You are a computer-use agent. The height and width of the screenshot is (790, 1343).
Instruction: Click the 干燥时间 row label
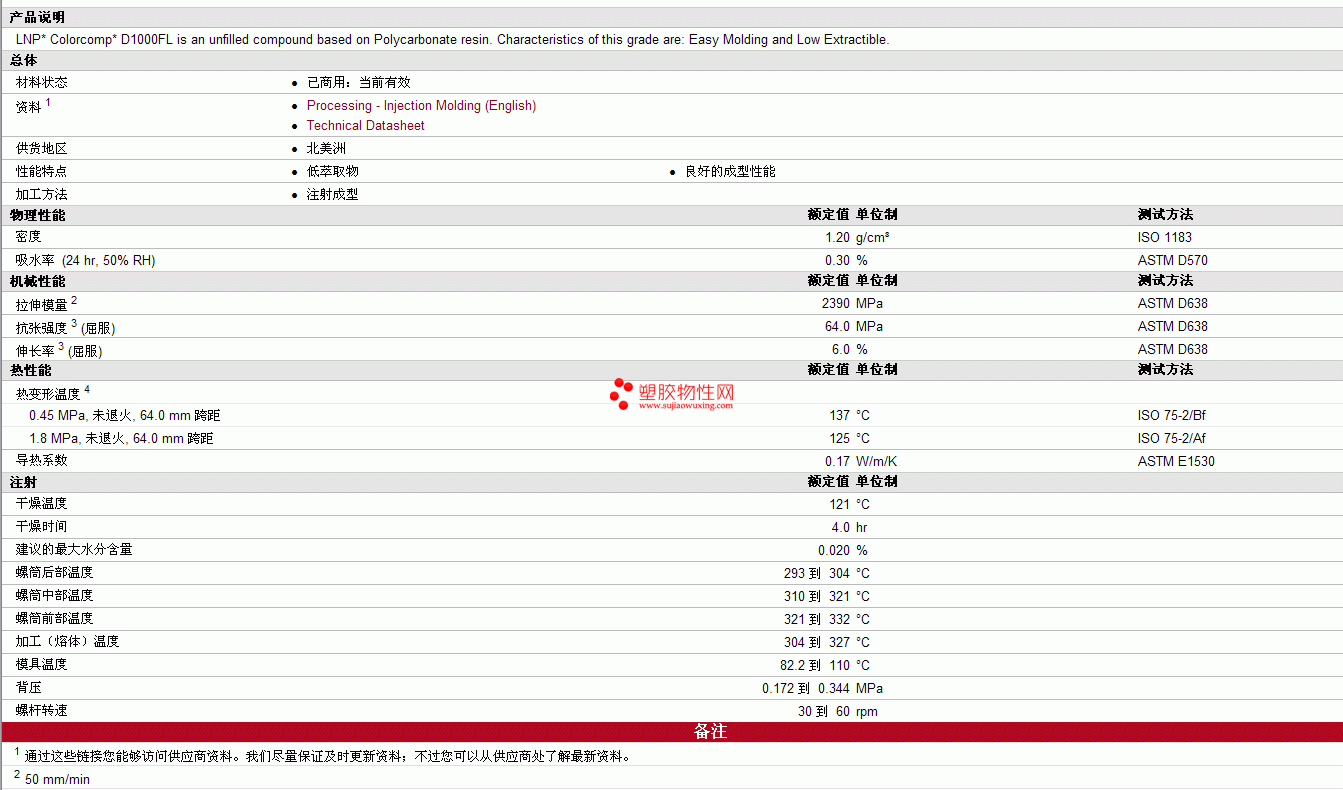42,527
